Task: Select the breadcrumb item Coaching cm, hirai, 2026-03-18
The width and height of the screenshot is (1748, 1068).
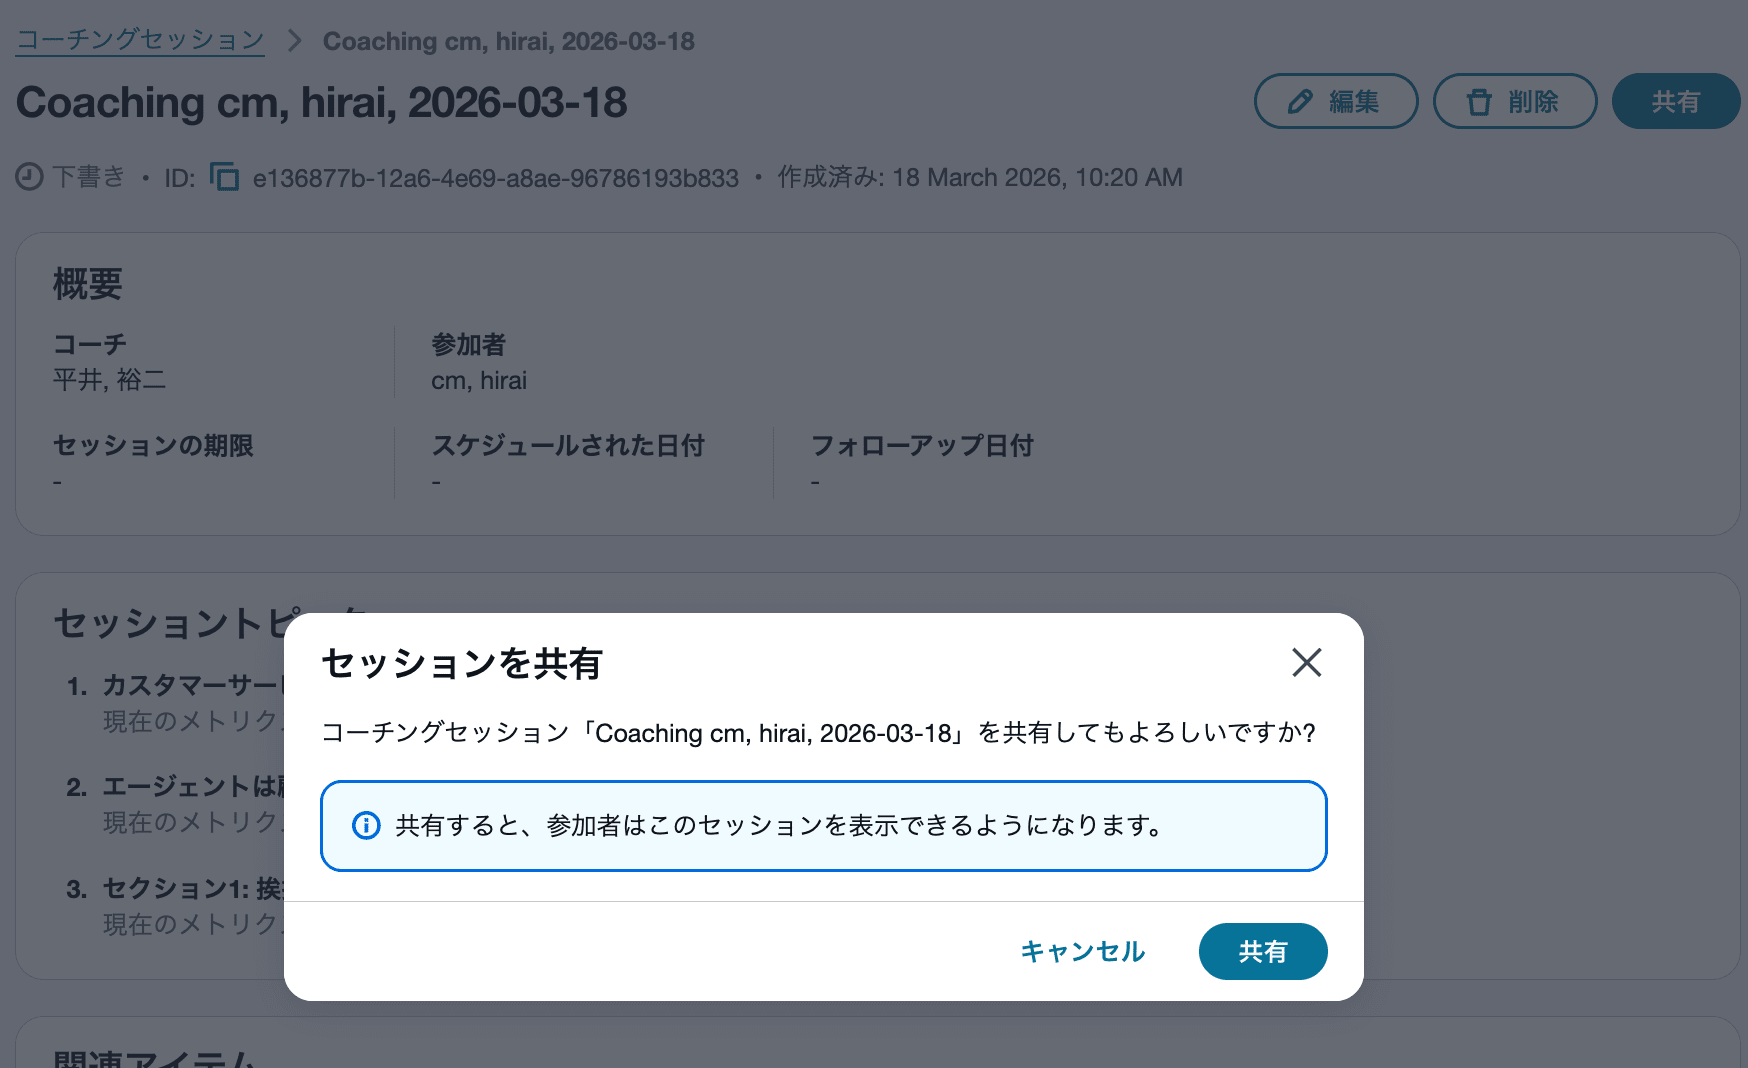Action: point(508,41)
